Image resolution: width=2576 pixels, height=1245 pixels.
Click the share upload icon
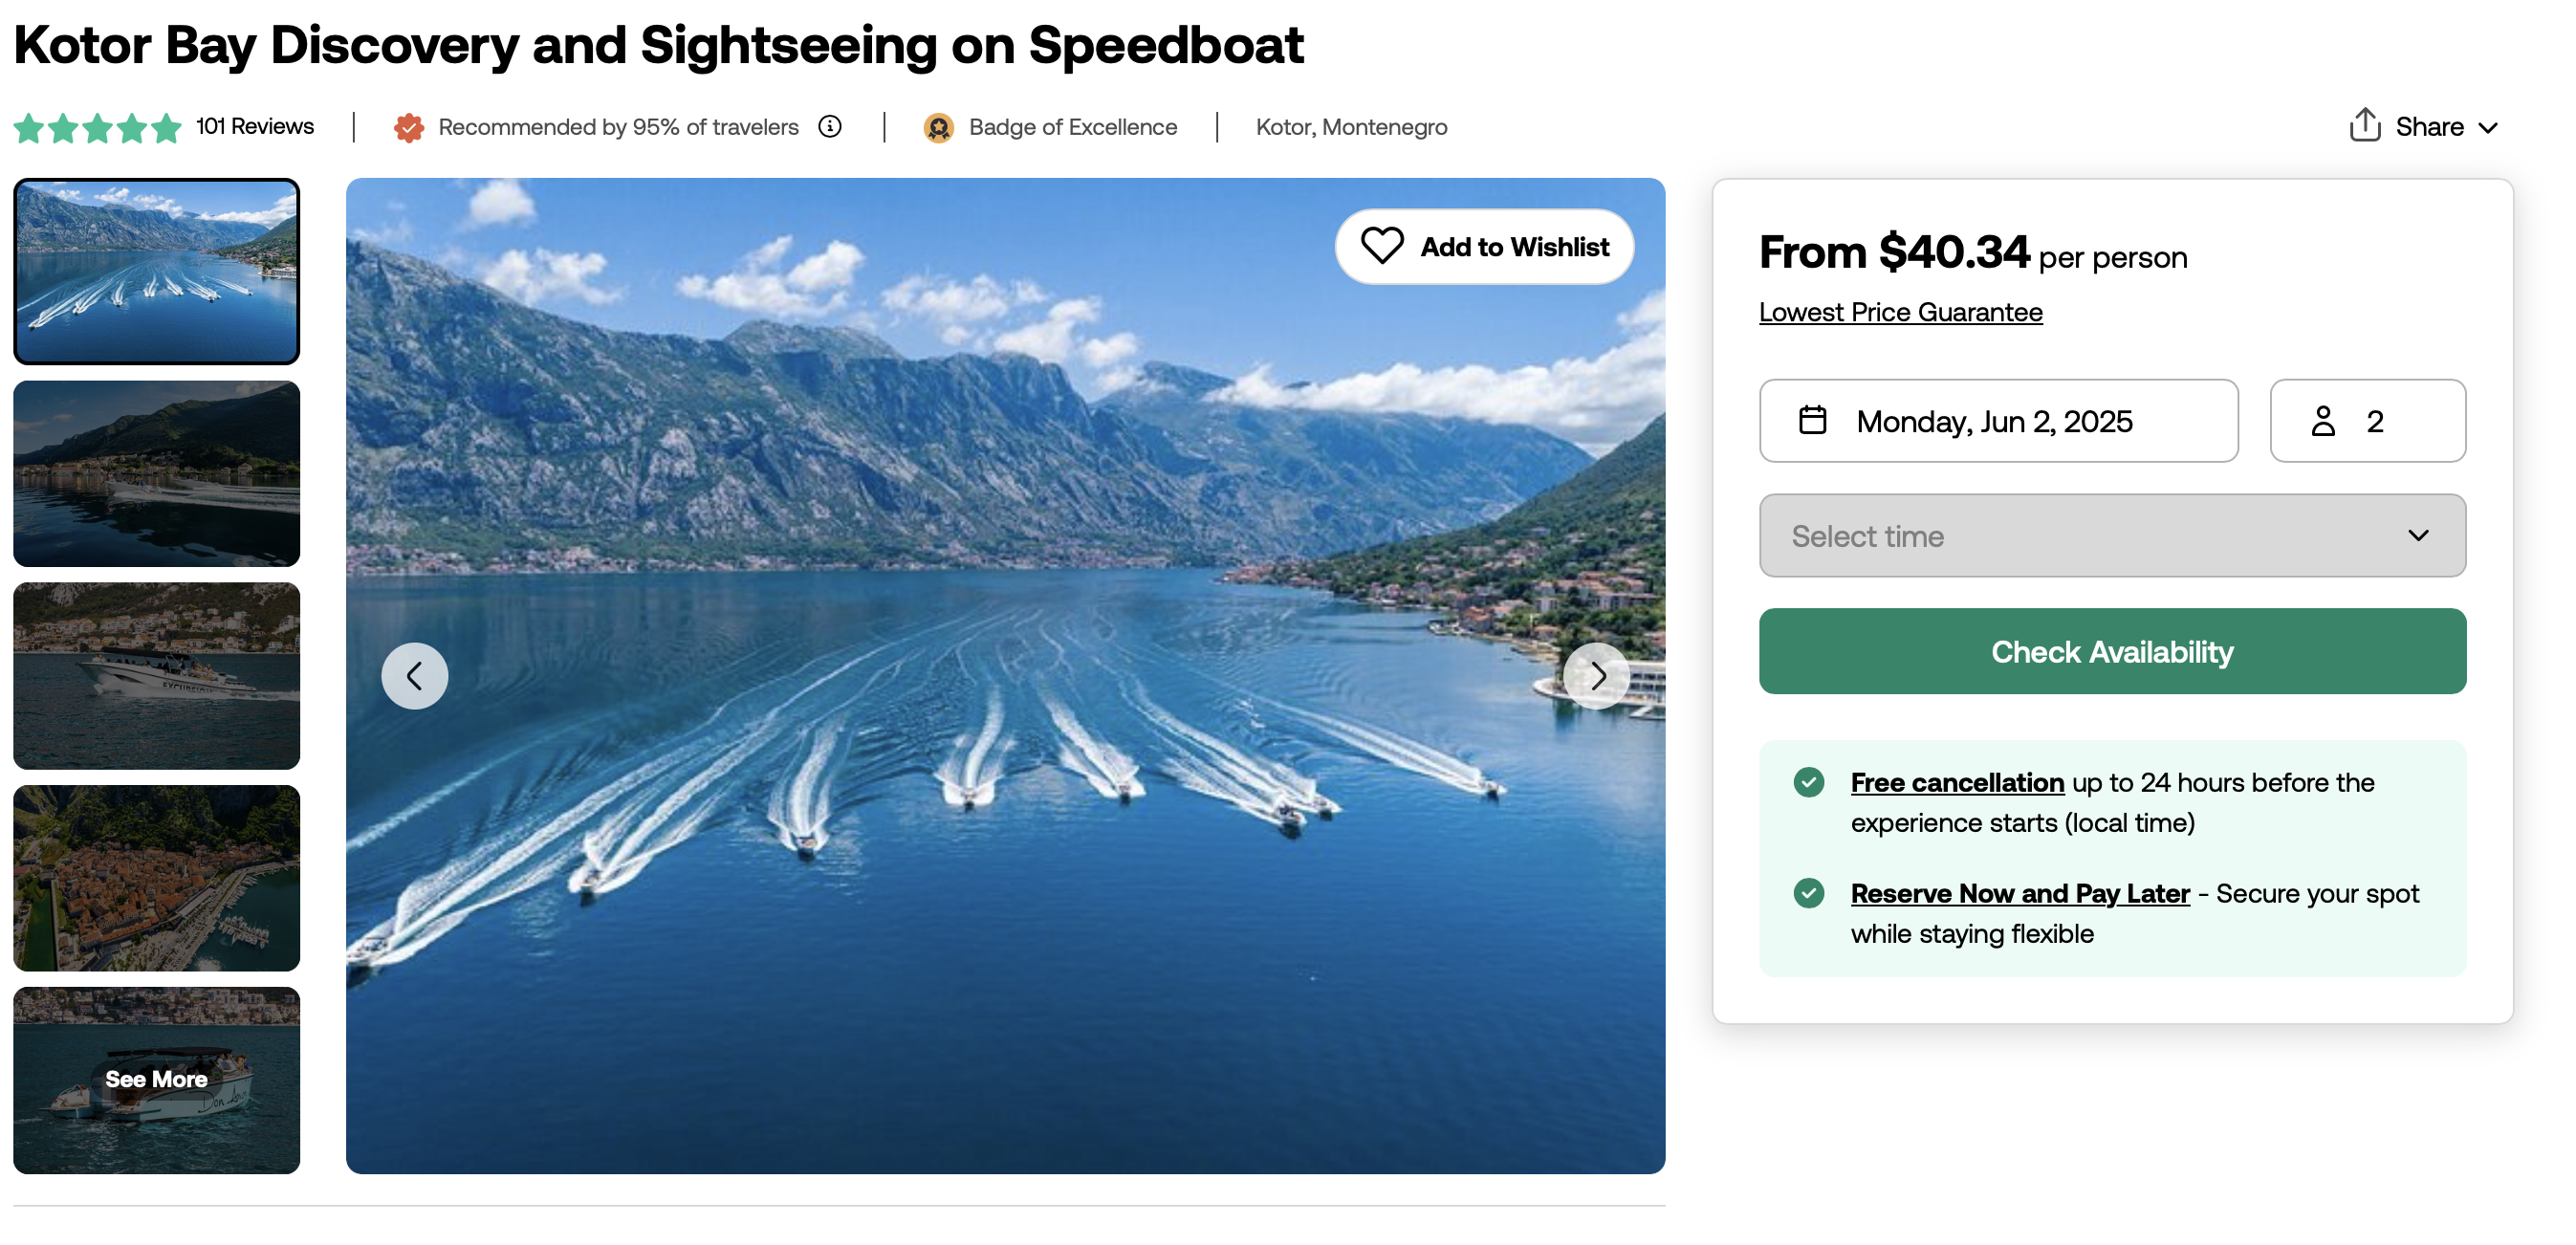[x=2365, y=125]
